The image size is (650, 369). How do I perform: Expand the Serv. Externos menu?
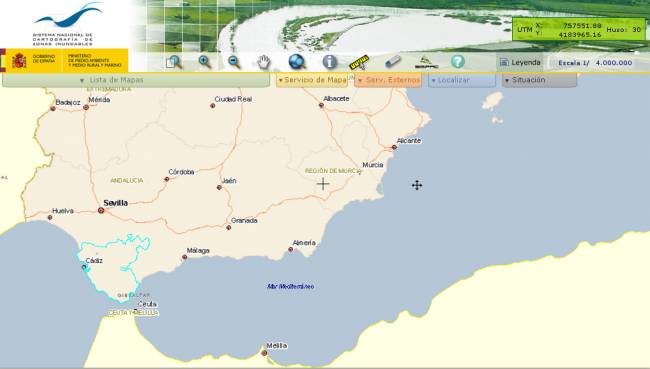(x=388, y=80)
